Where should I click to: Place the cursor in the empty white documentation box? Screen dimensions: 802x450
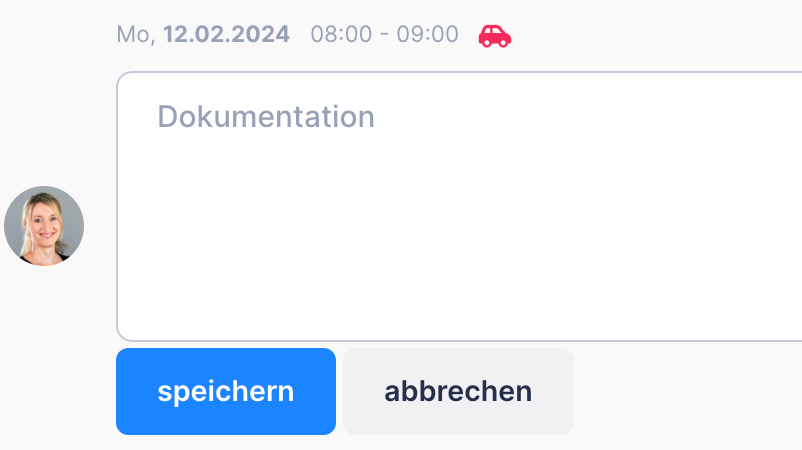(x=459, y=206)
